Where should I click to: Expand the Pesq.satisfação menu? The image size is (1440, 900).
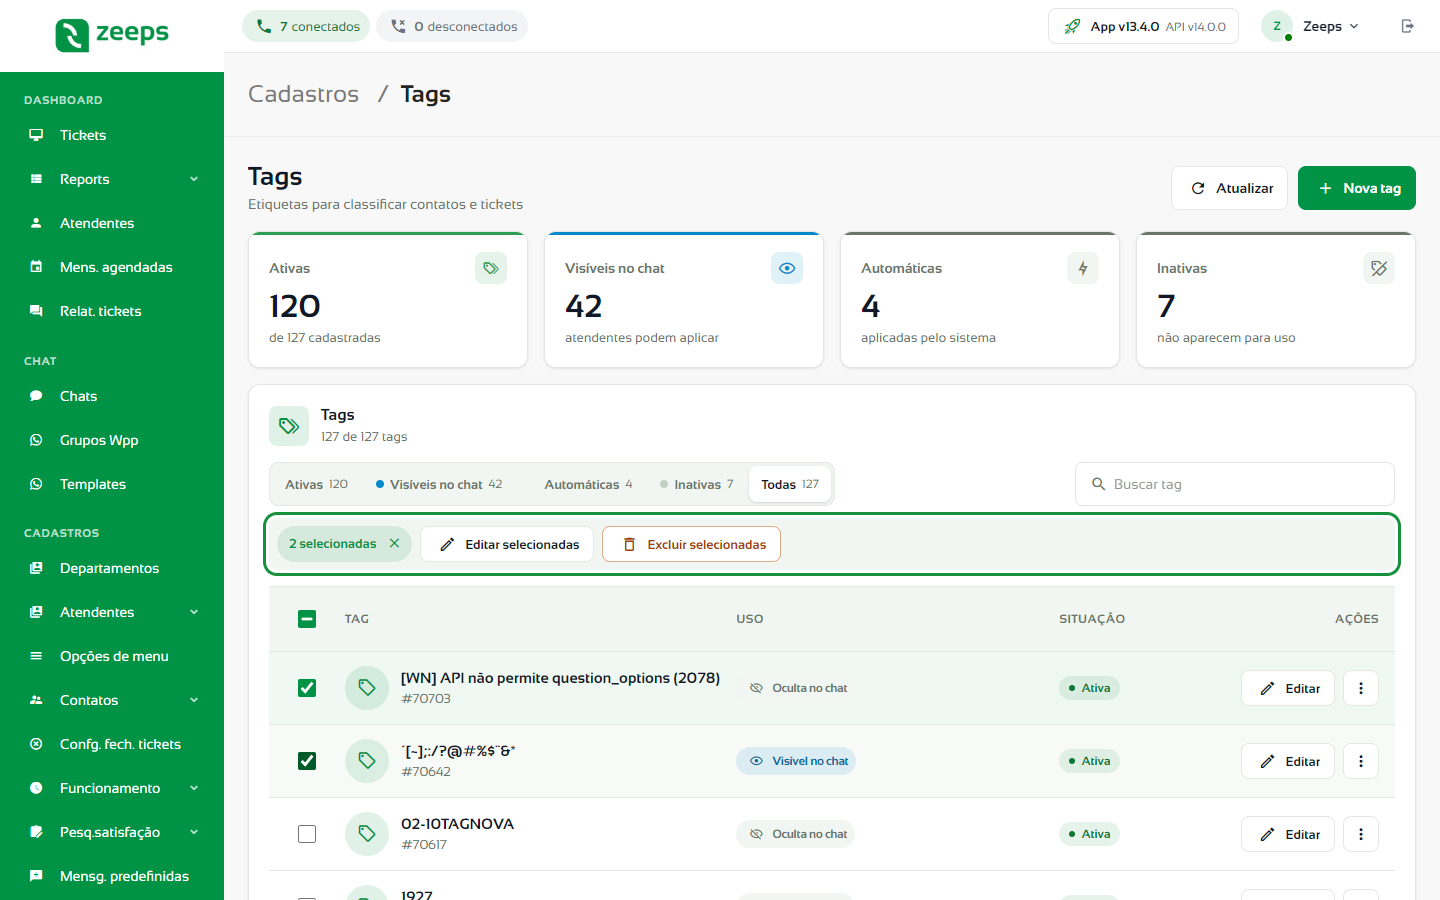point(112,832)
